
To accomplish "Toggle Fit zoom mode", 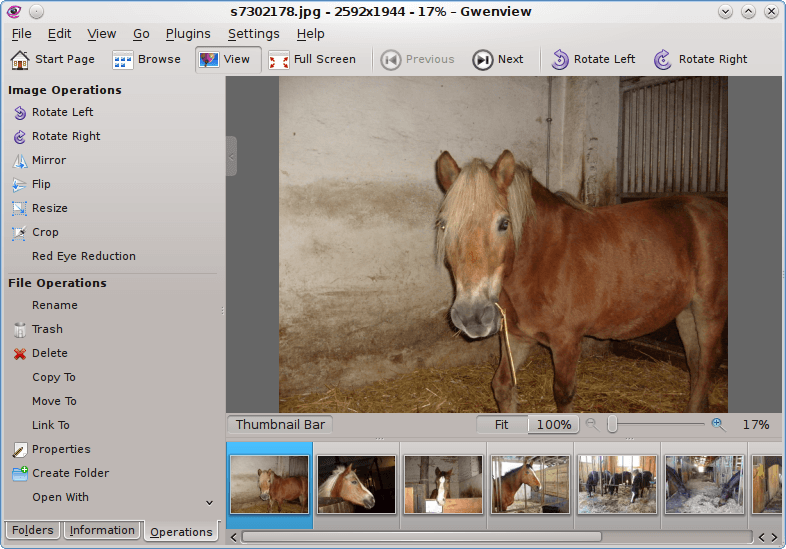I will click(501, 425).
